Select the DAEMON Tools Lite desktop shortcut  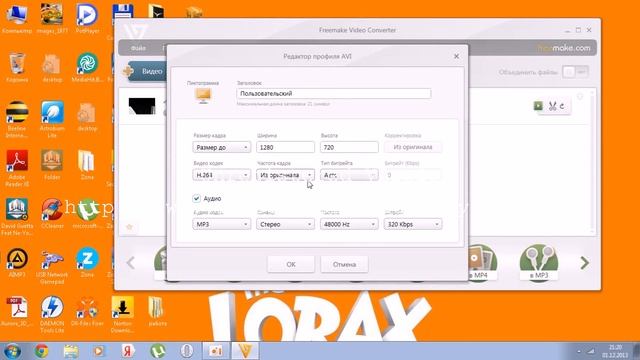52,314
